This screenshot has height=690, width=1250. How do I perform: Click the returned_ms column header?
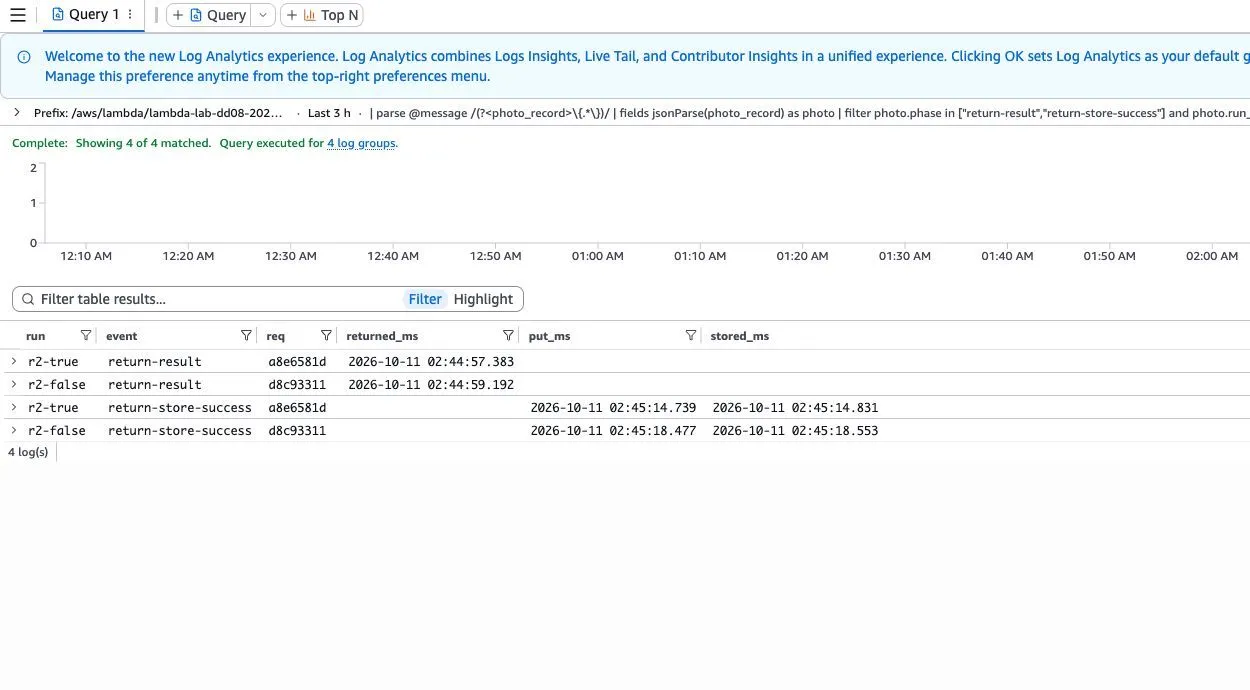382,336
